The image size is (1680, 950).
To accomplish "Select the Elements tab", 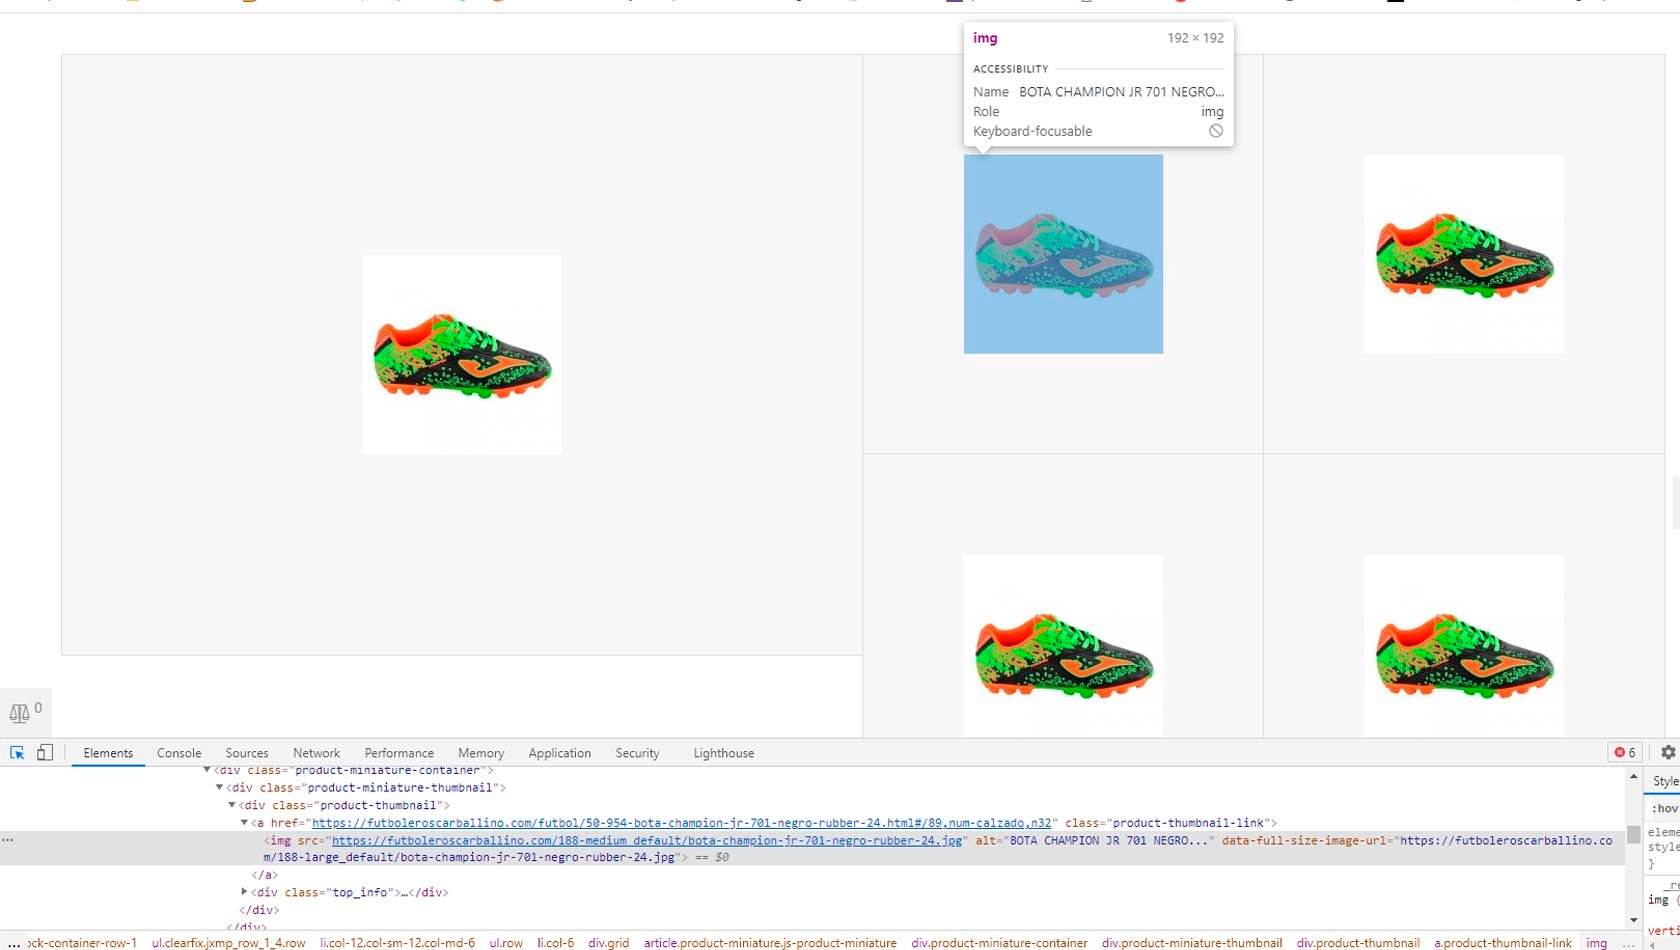I will tap(108, 753).
